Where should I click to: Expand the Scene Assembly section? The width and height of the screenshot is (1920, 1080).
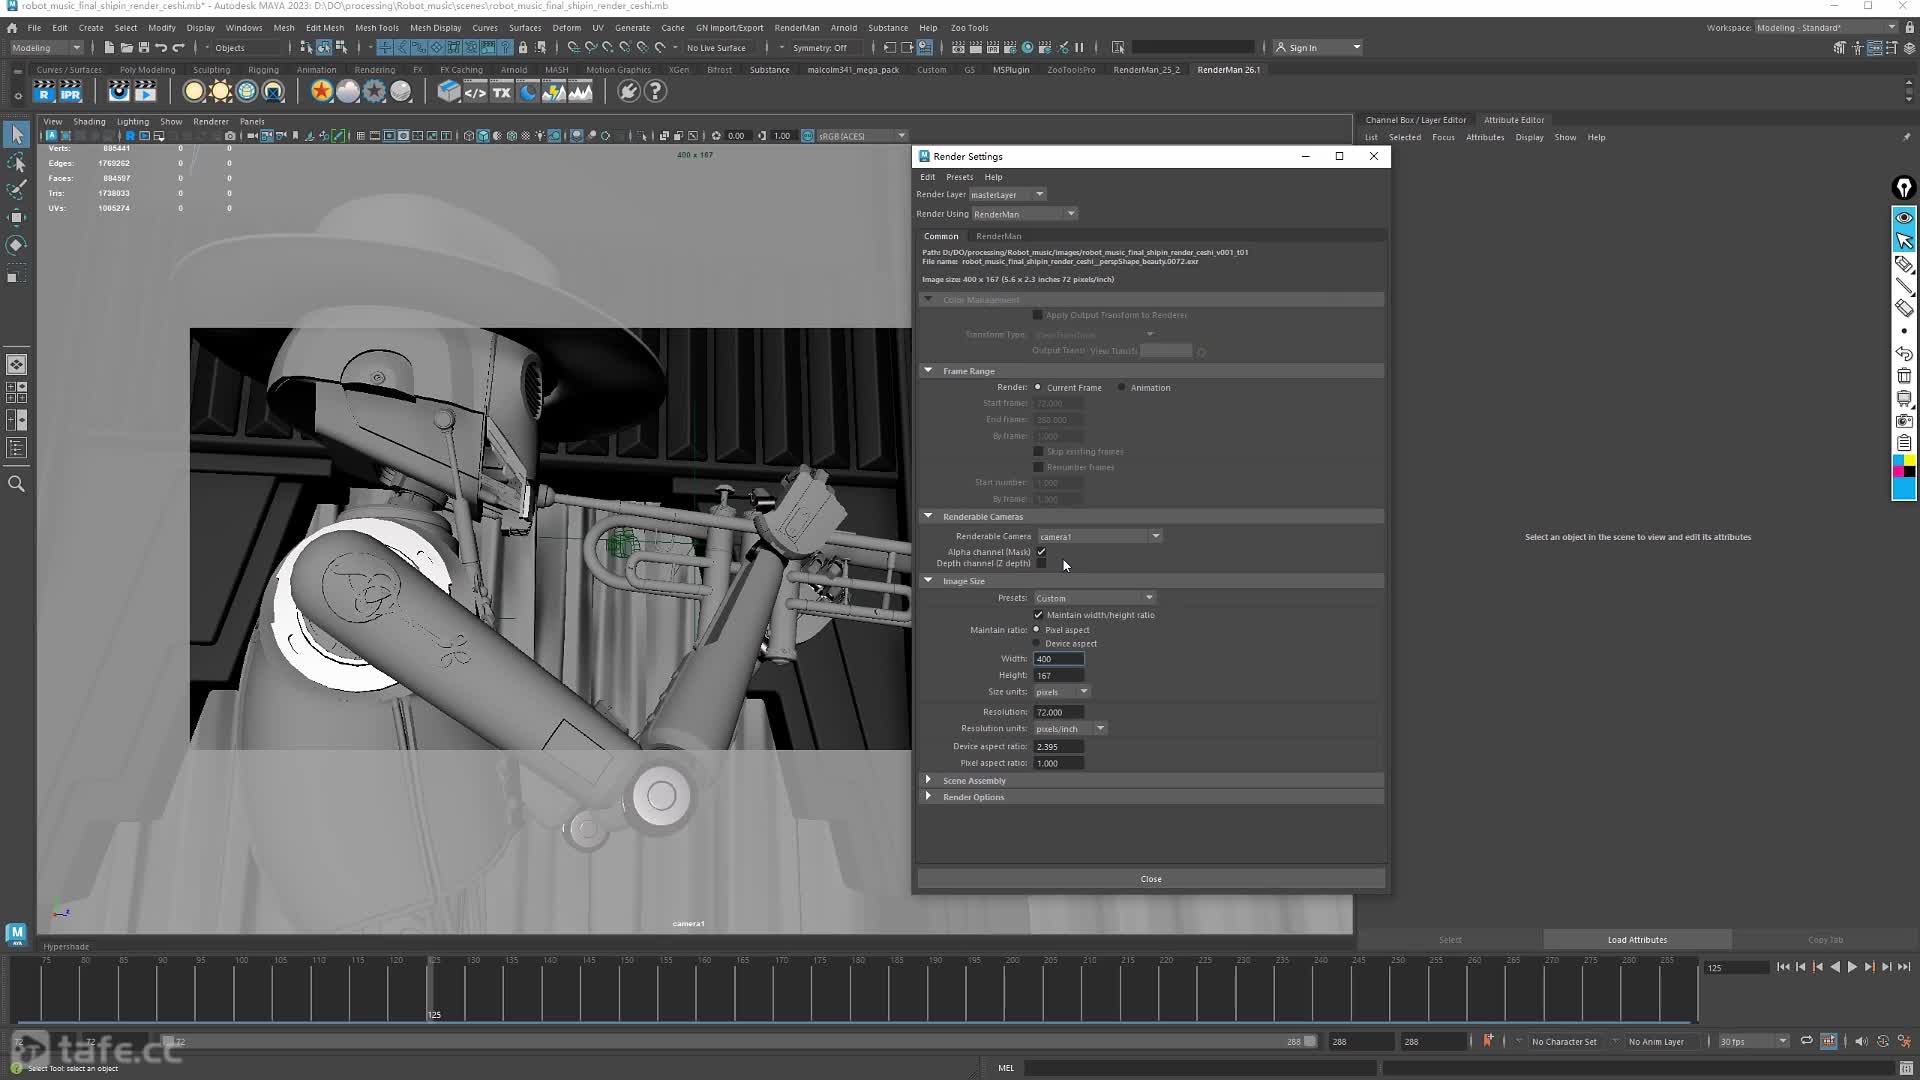(928, 780)
